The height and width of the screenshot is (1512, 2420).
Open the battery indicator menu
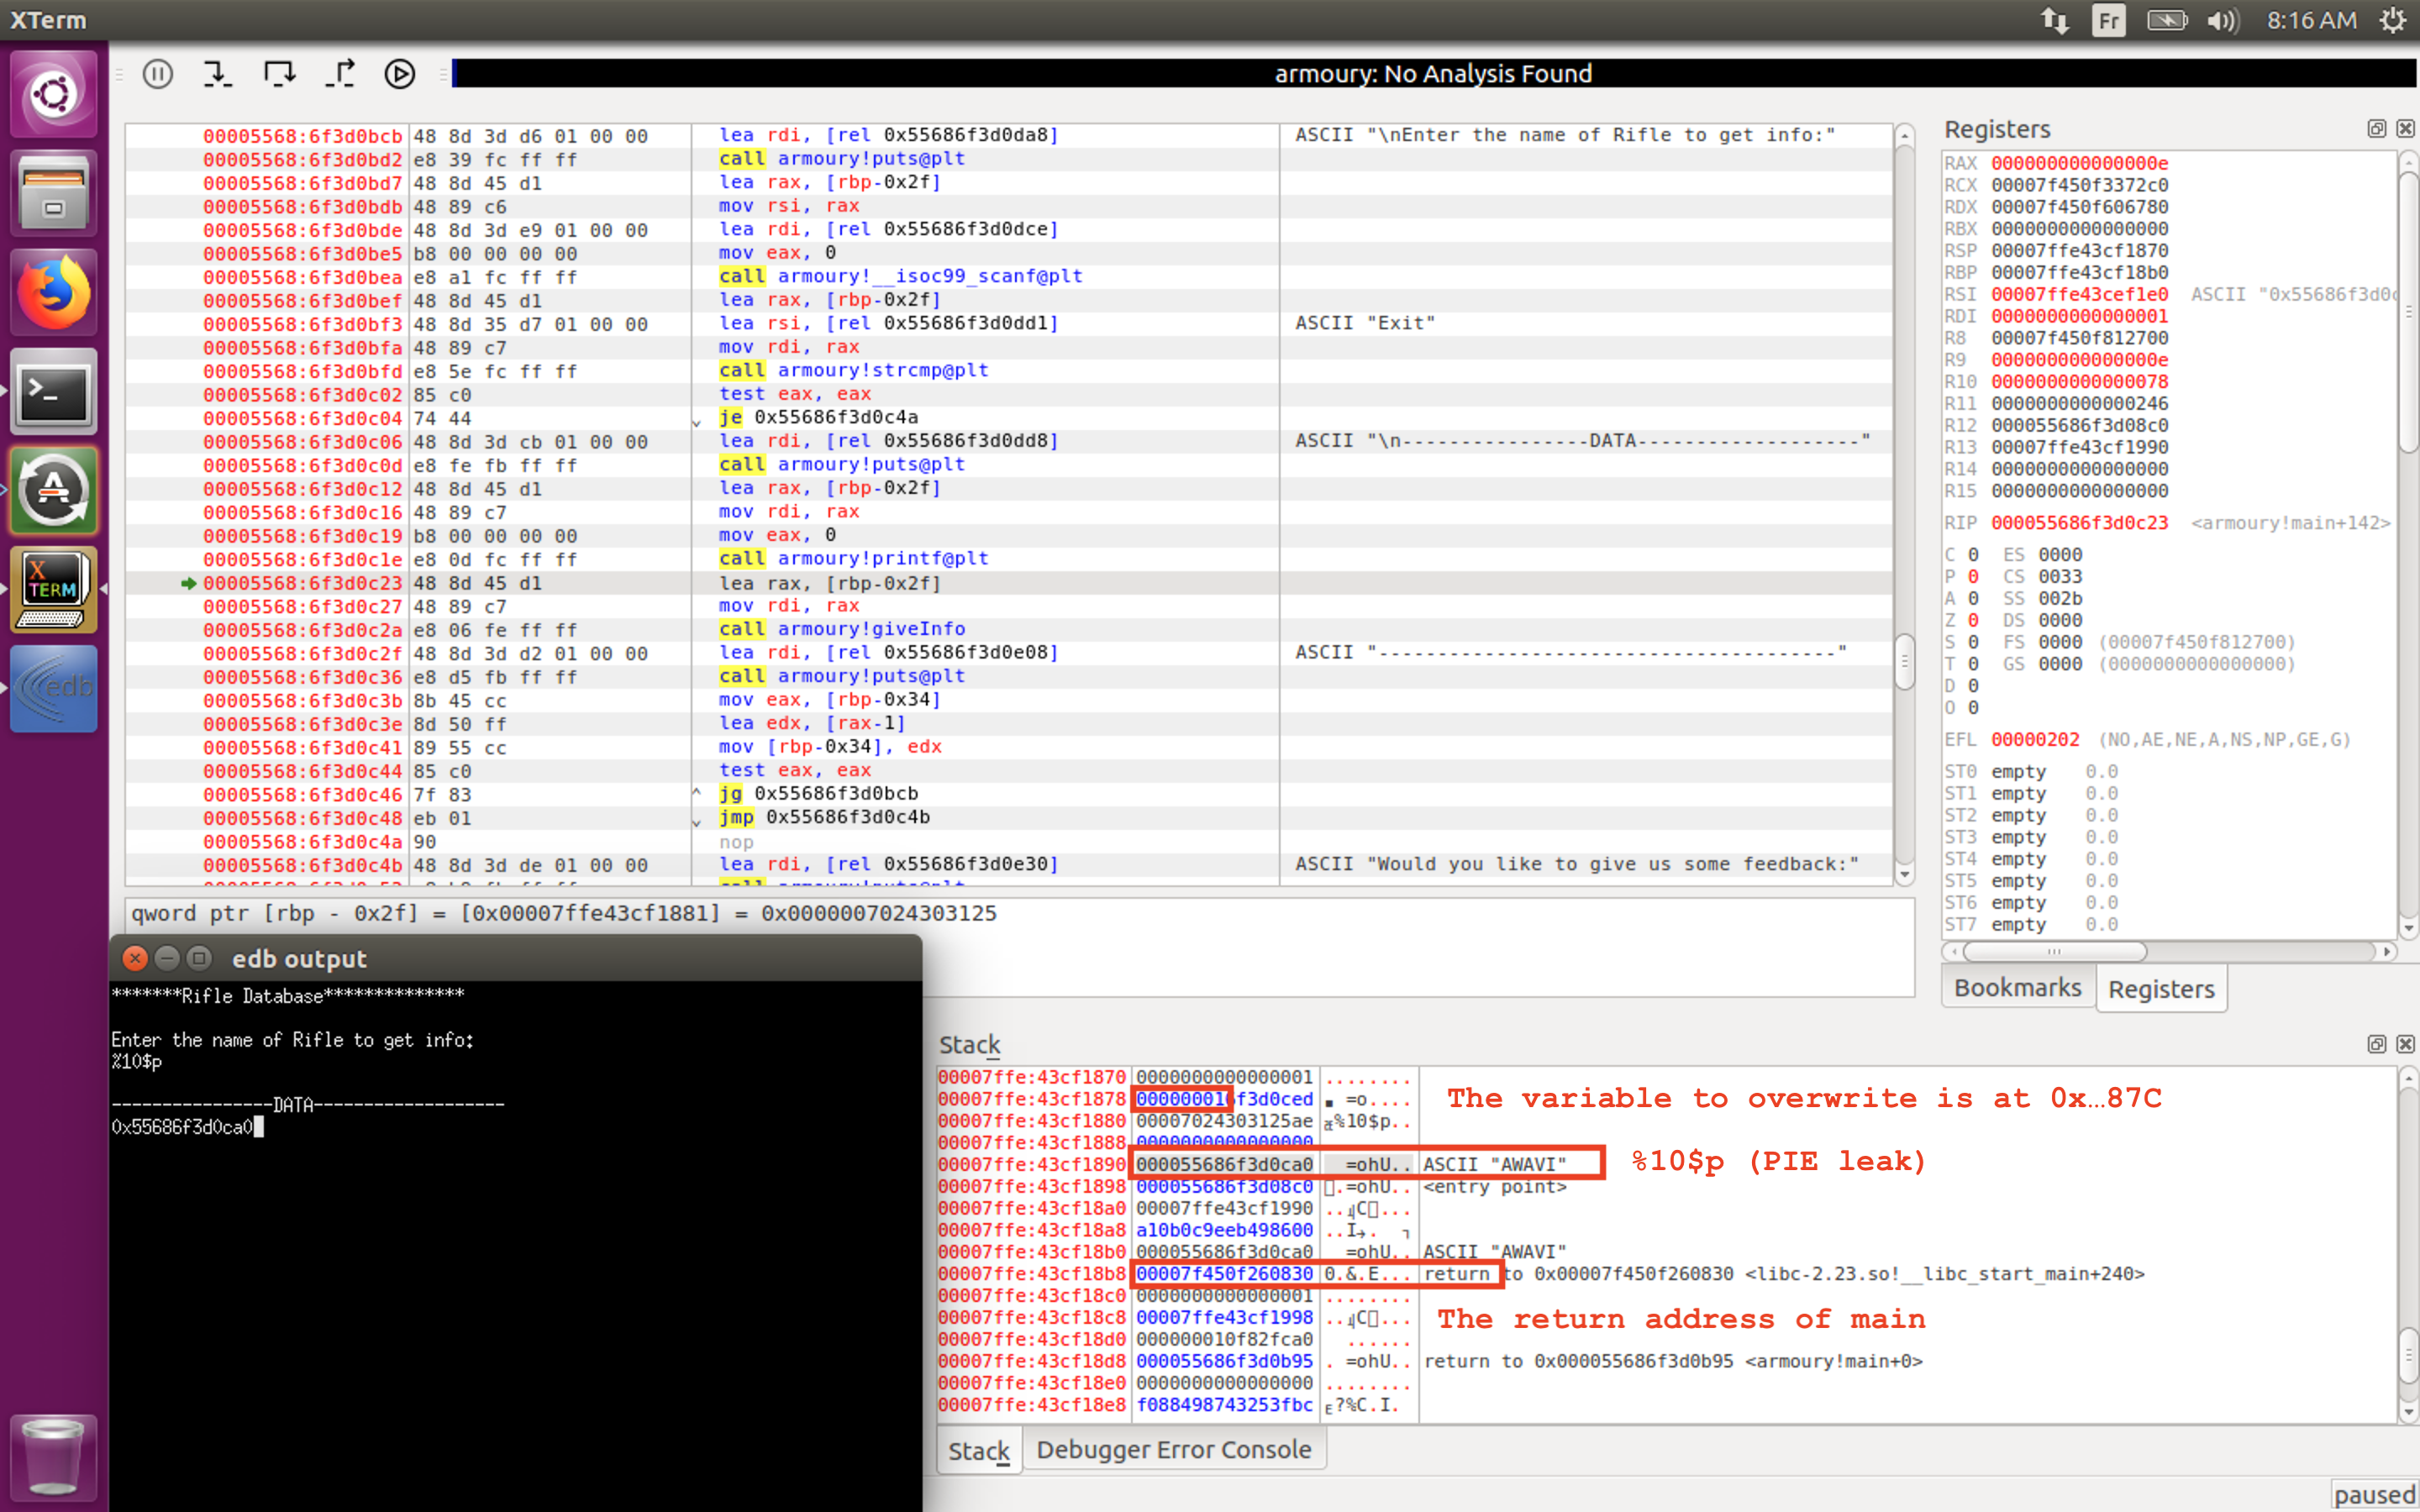2166,20
